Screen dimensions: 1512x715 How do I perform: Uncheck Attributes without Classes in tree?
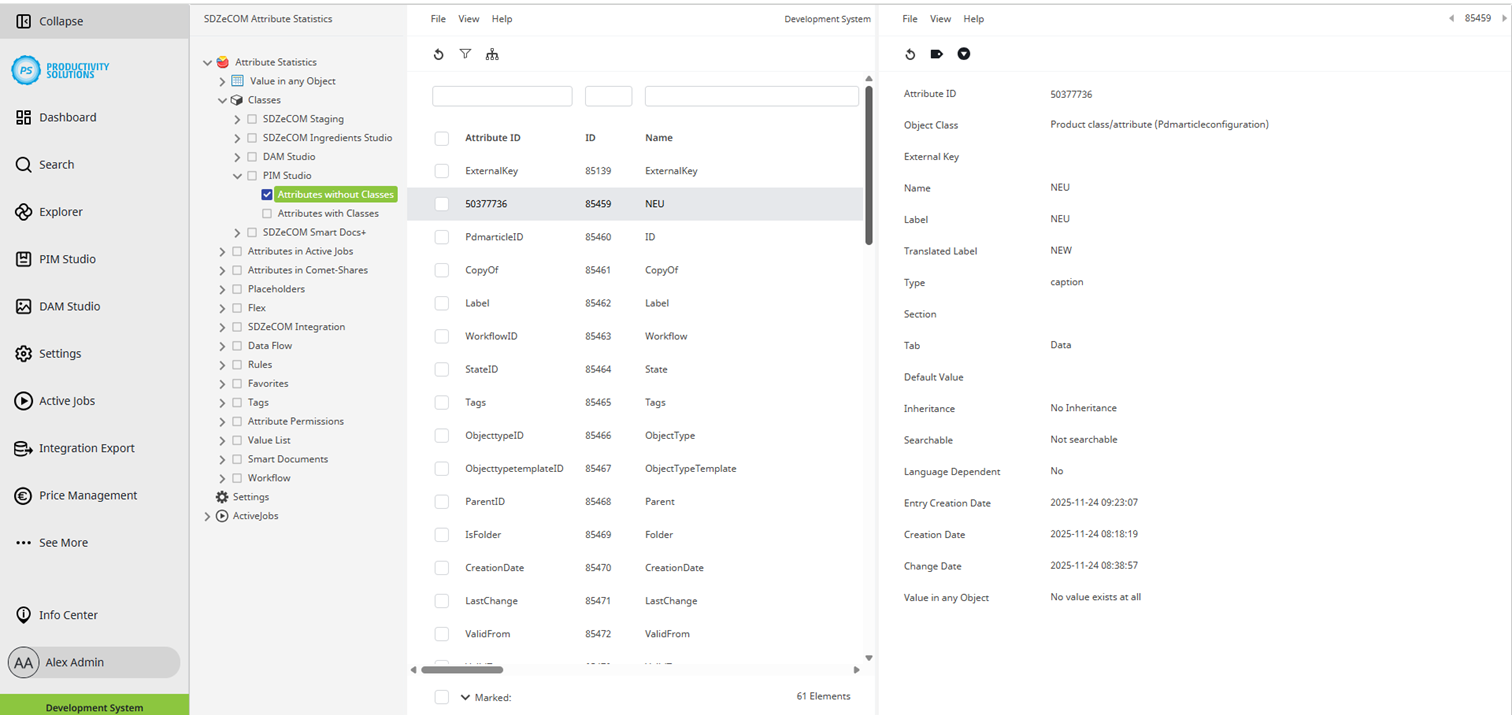click(266, 194)
